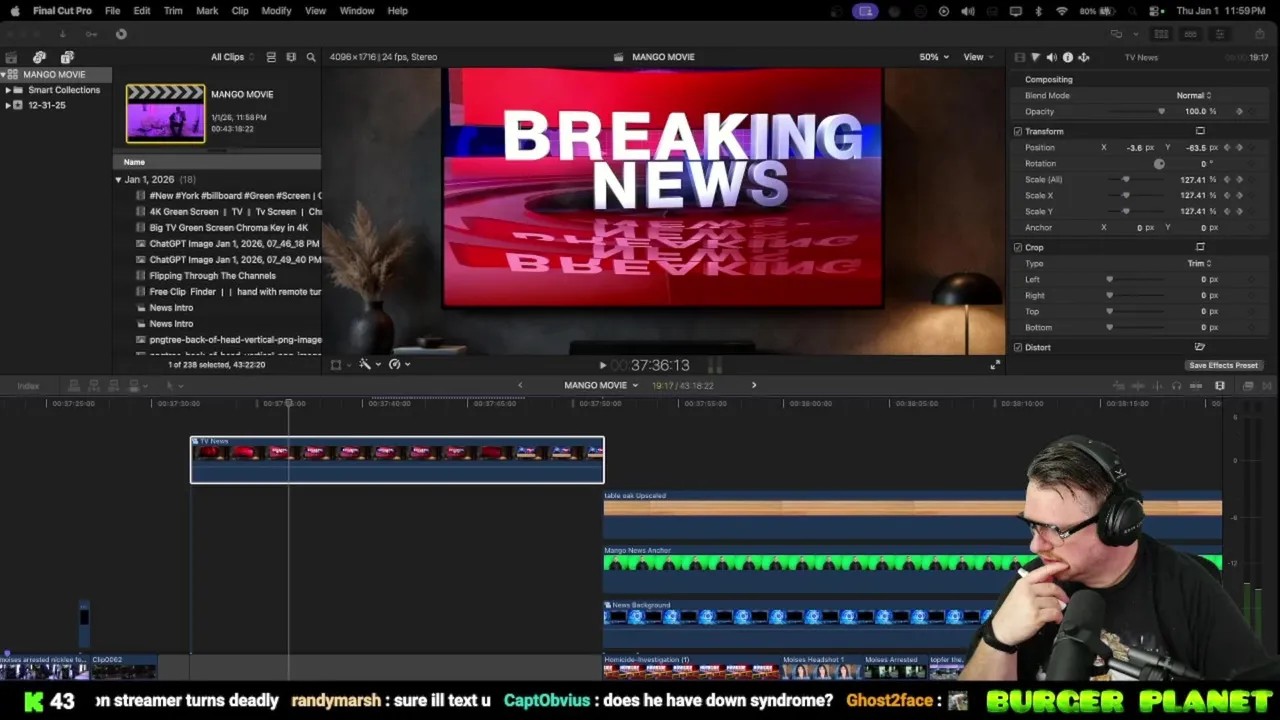
Task: Open the Modify menu
Action: pyautogui.click(x=276, y=11)
